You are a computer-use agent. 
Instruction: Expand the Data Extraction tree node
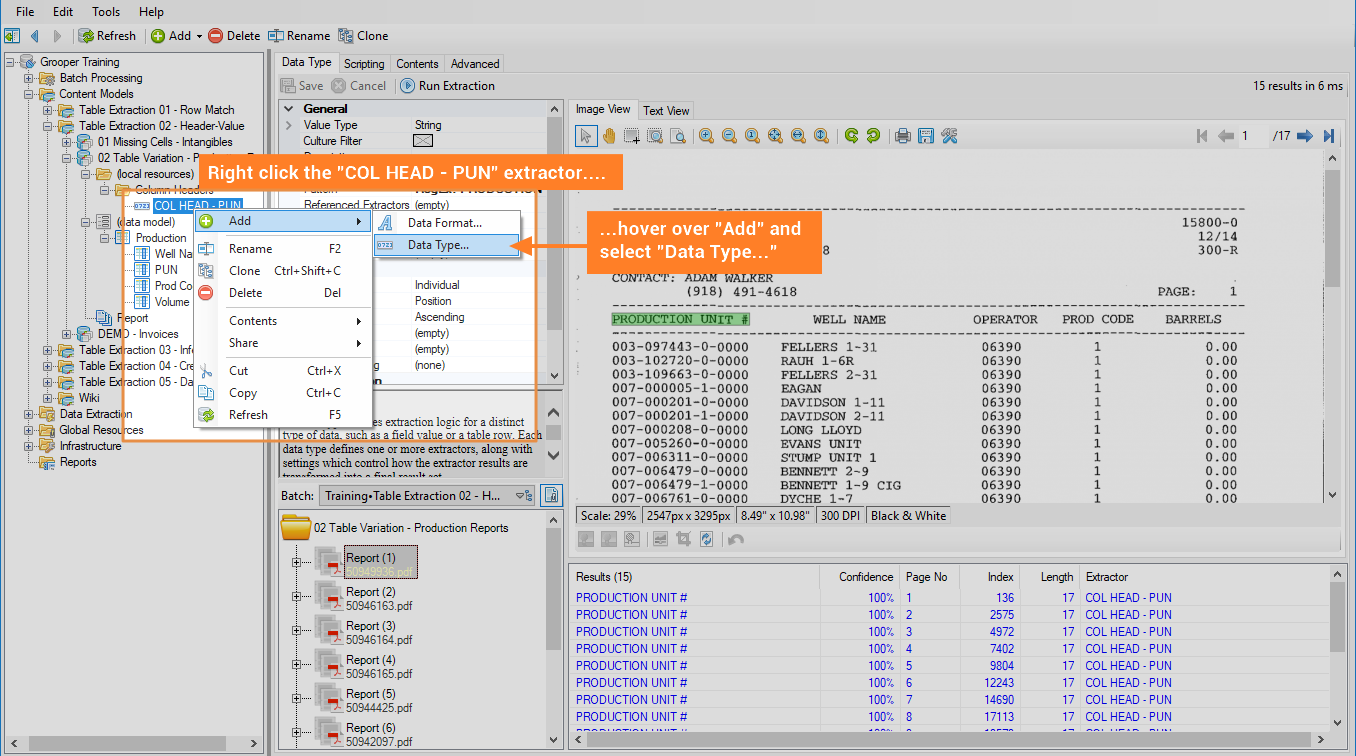(x=29, y=414)
